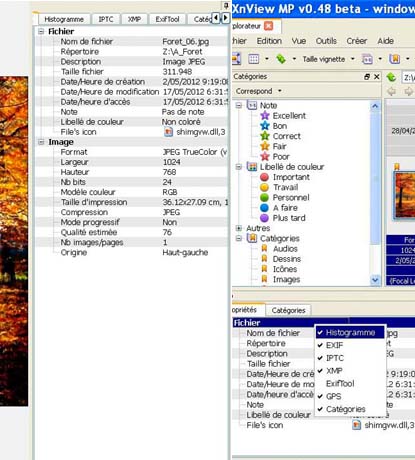
Task: Click the layout toolbar icon after Taille vignette
Action: 367,59
